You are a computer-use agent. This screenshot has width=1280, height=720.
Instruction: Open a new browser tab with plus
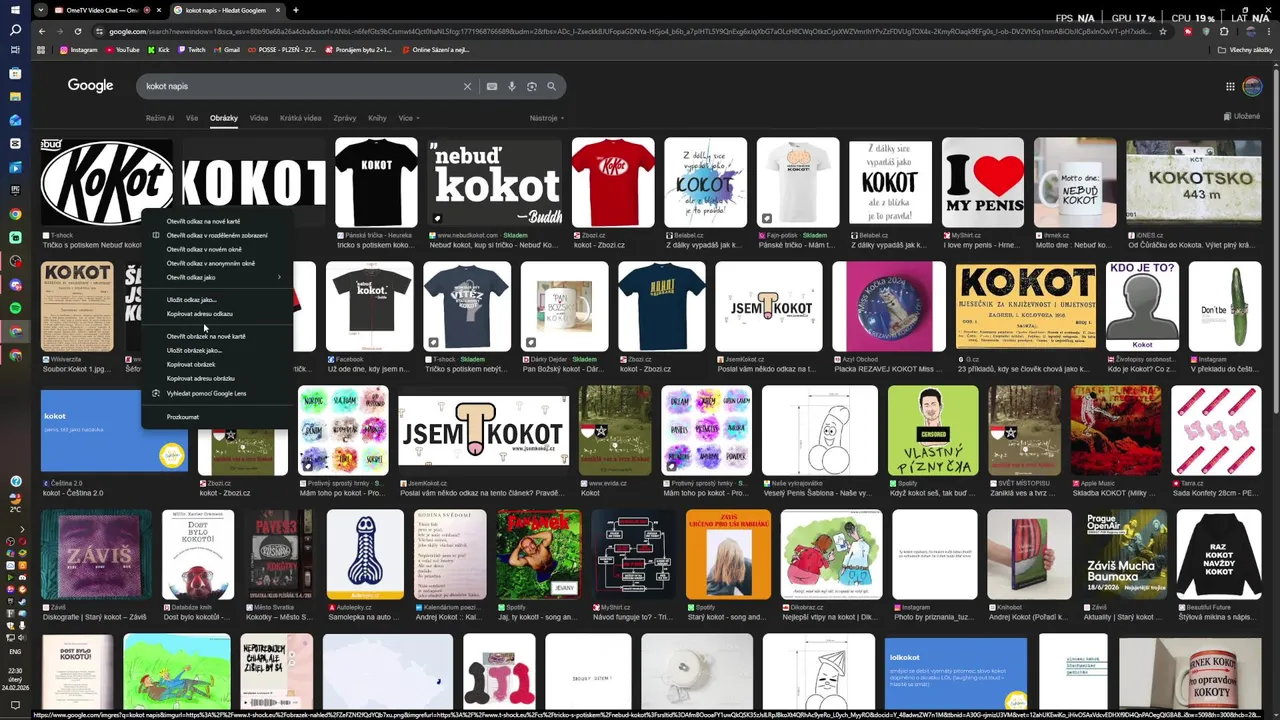tap(295, 10)
